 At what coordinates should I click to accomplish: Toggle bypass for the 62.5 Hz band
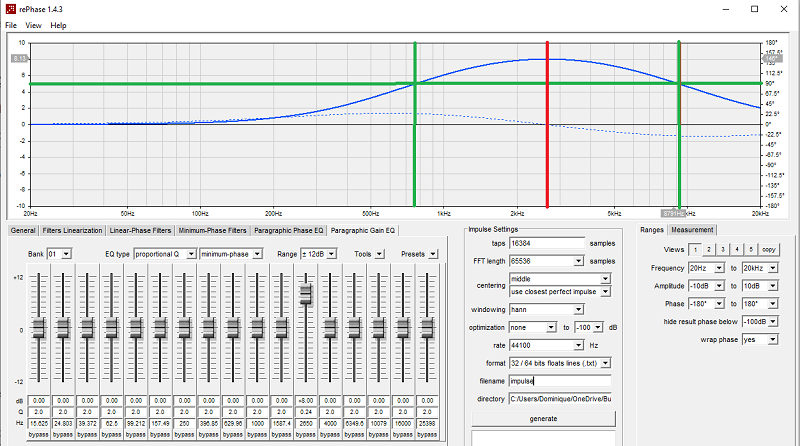point(112,435)
